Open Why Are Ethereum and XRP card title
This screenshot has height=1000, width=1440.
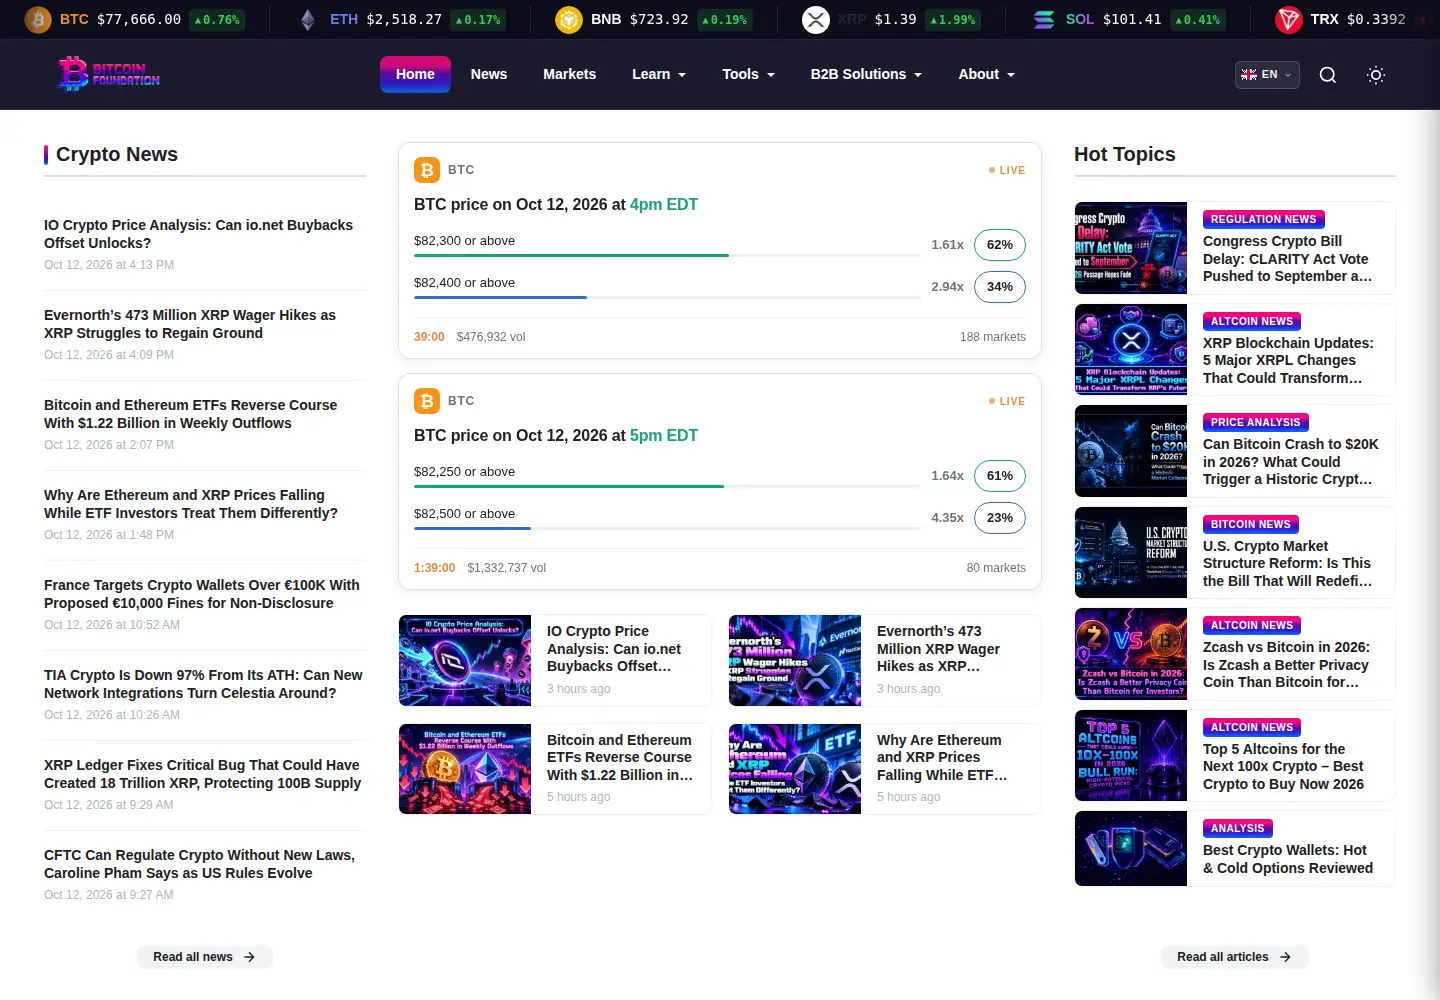942,757
